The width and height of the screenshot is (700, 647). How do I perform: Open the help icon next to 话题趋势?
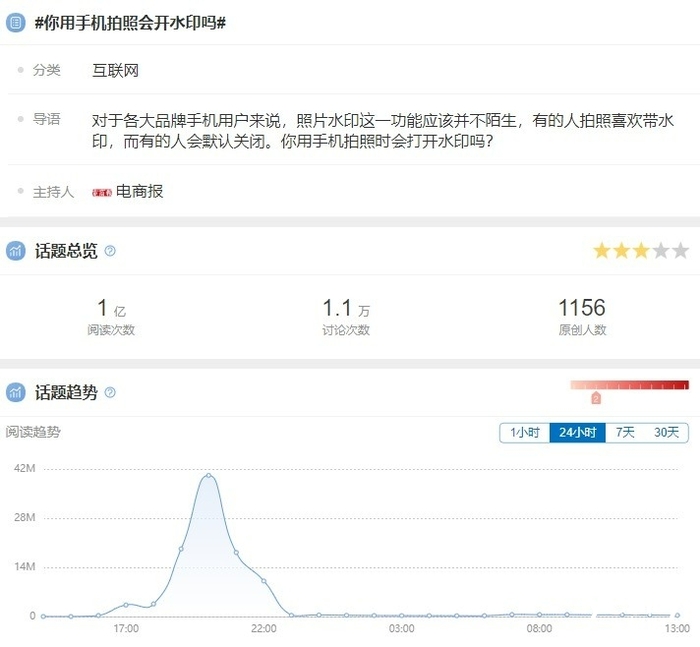click(110, 393)
